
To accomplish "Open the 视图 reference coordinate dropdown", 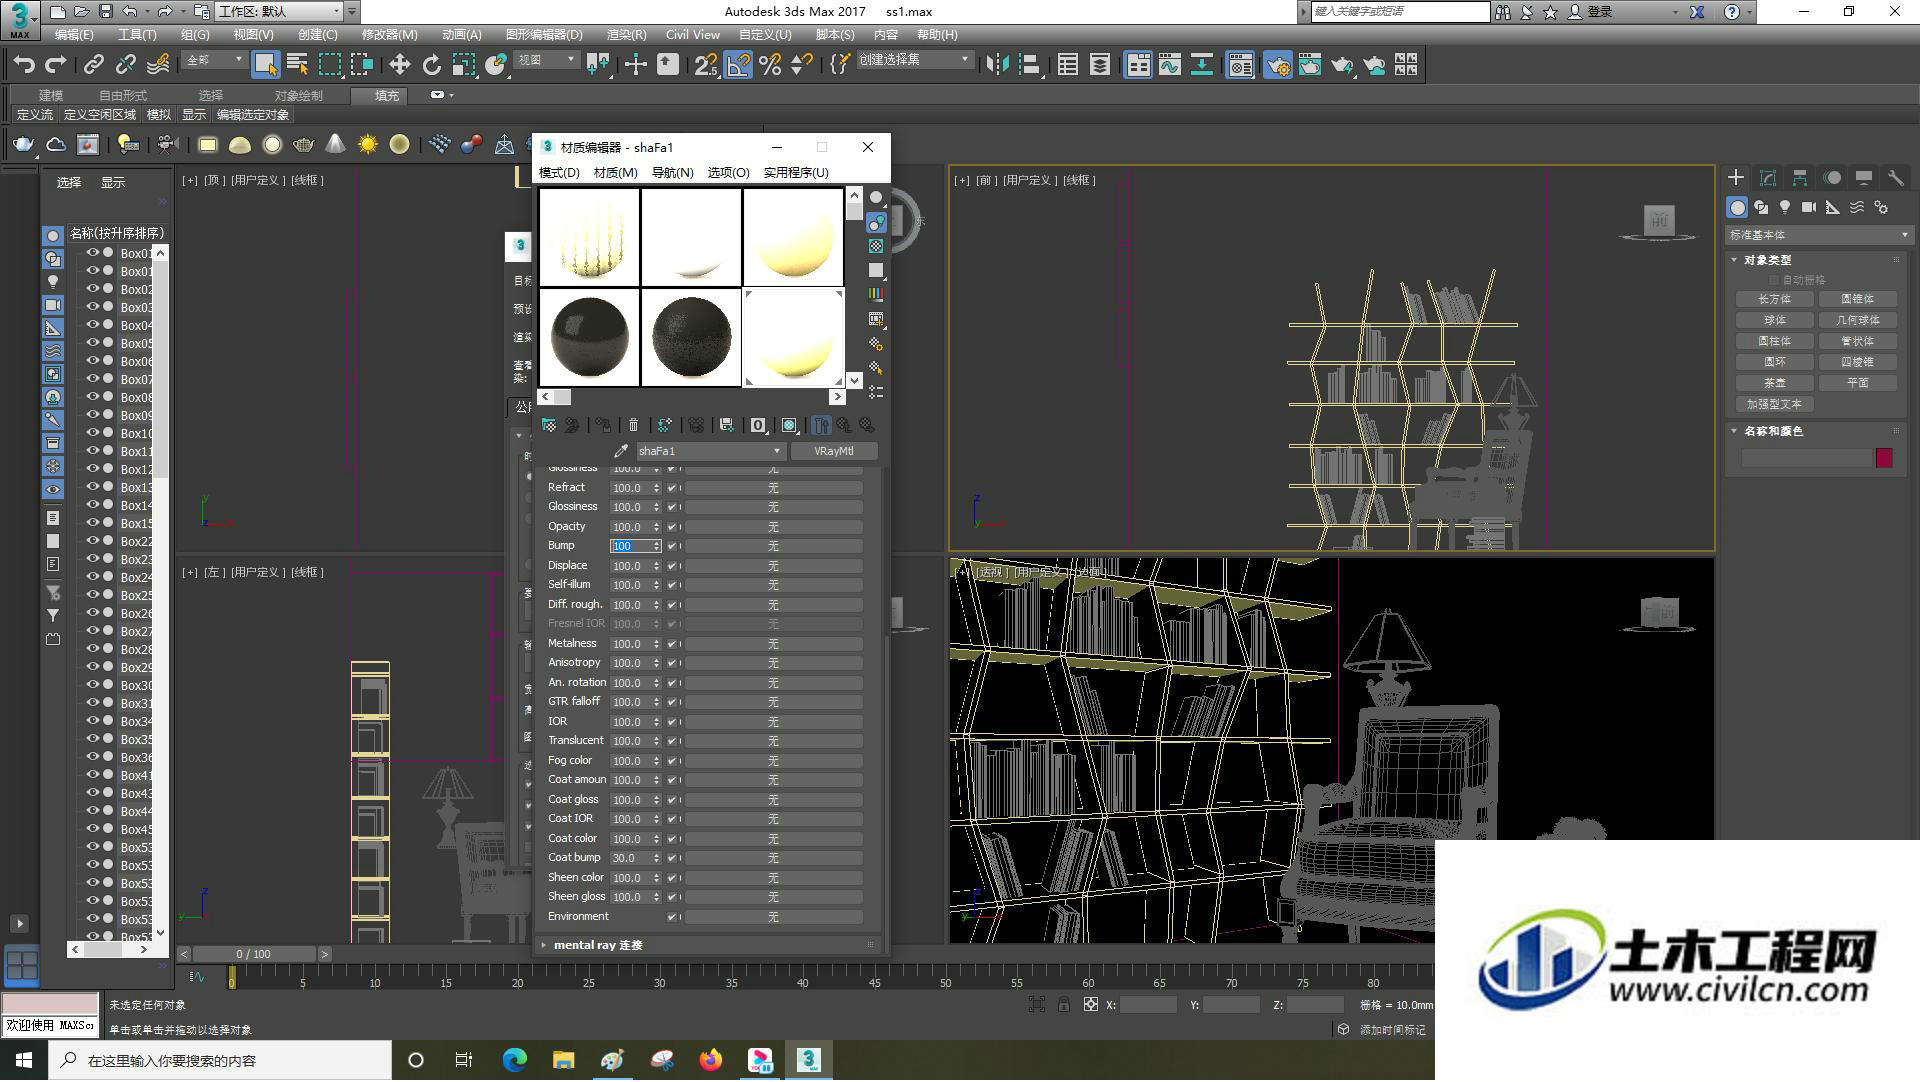I will pyautogui.click(x=546, y=61).
